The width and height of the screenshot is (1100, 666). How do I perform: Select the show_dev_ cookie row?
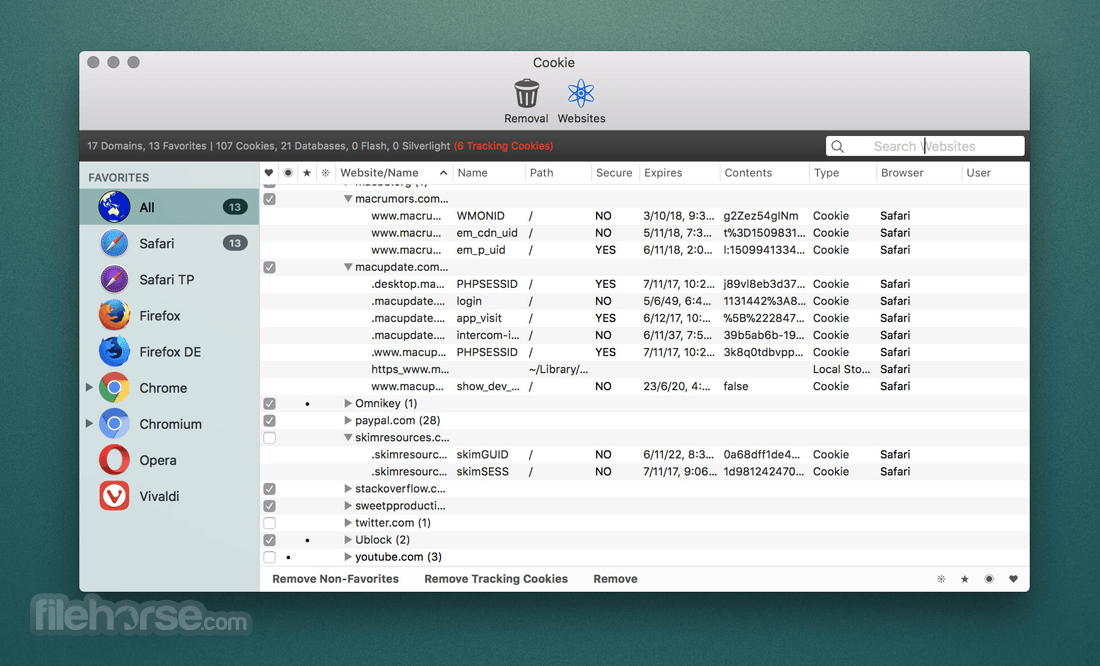644,387
